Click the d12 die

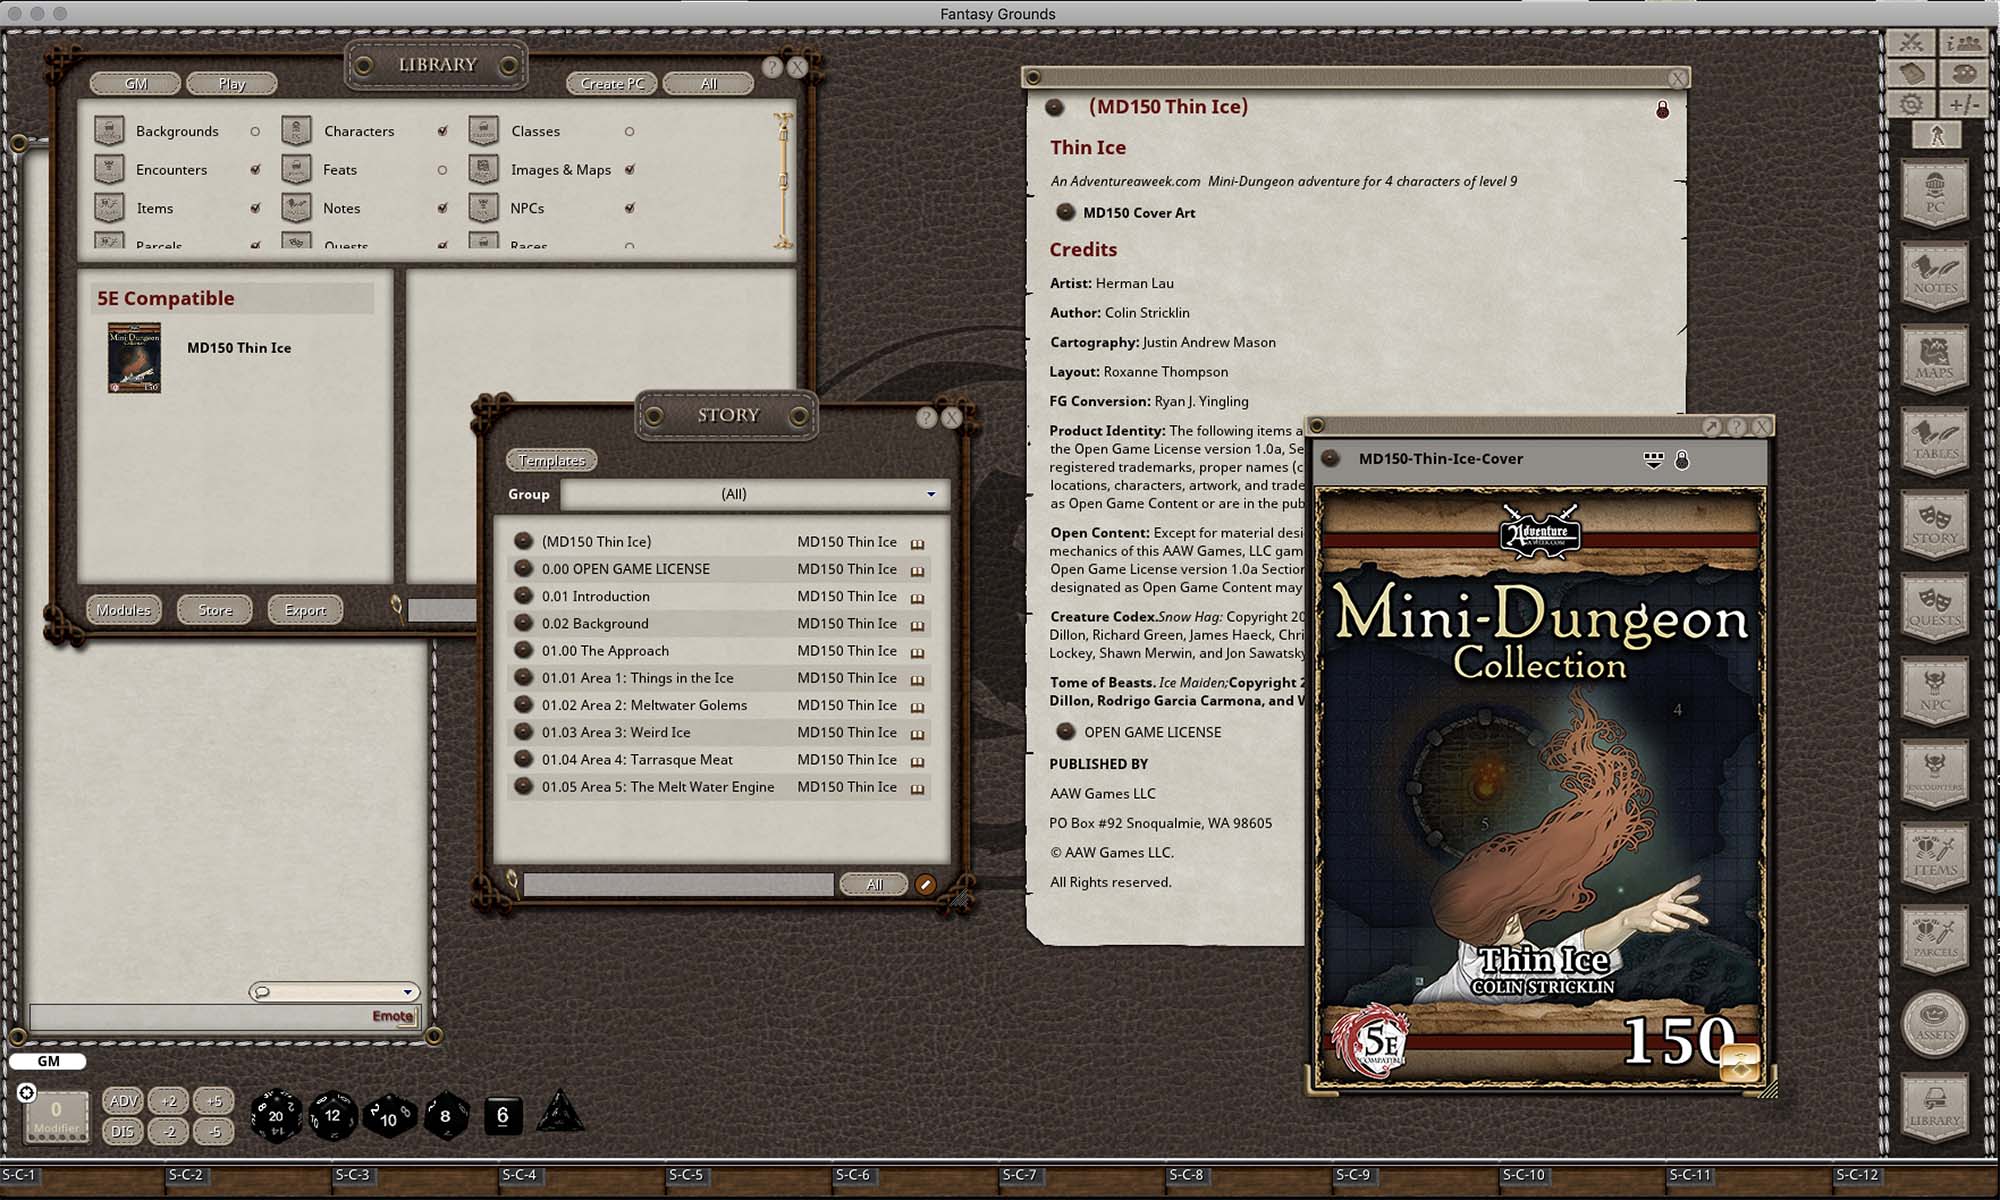tap(332, 1115)
